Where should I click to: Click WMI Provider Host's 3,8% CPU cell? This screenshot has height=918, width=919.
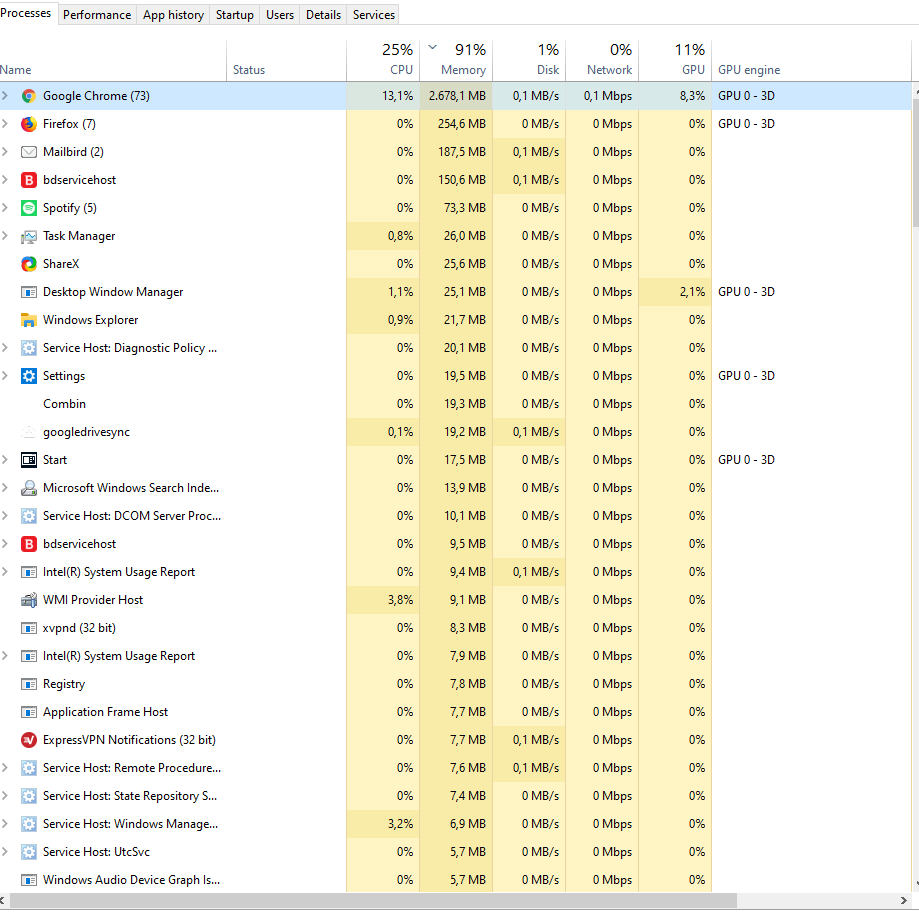pos(383,600)
